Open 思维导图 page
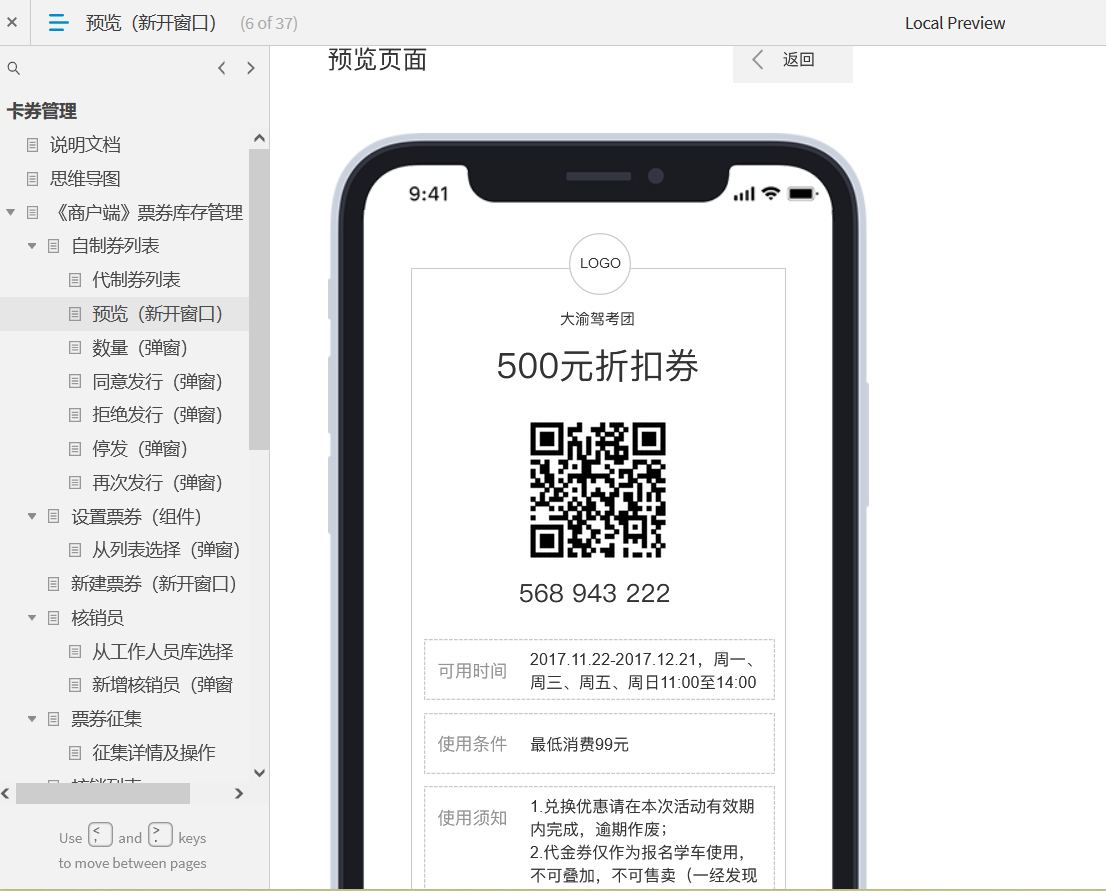The width and height of the screenshot is (1106, 891). pos(85,178)
